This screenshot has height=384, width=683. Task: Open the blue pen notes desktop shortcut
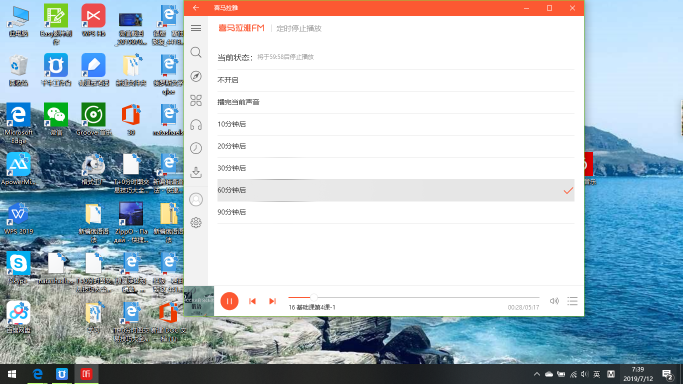coord(93,70)
